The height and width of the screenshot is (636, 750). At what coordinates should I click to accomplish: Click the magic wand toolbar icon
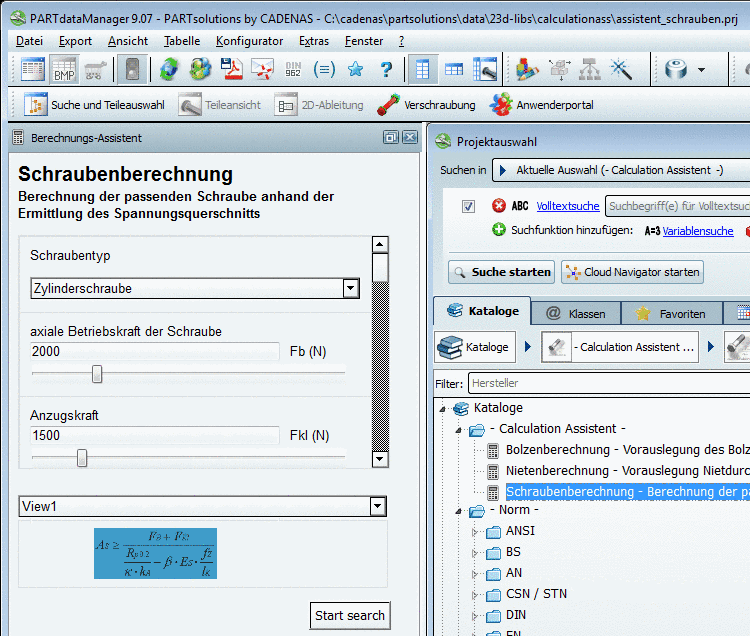[621, 70]
